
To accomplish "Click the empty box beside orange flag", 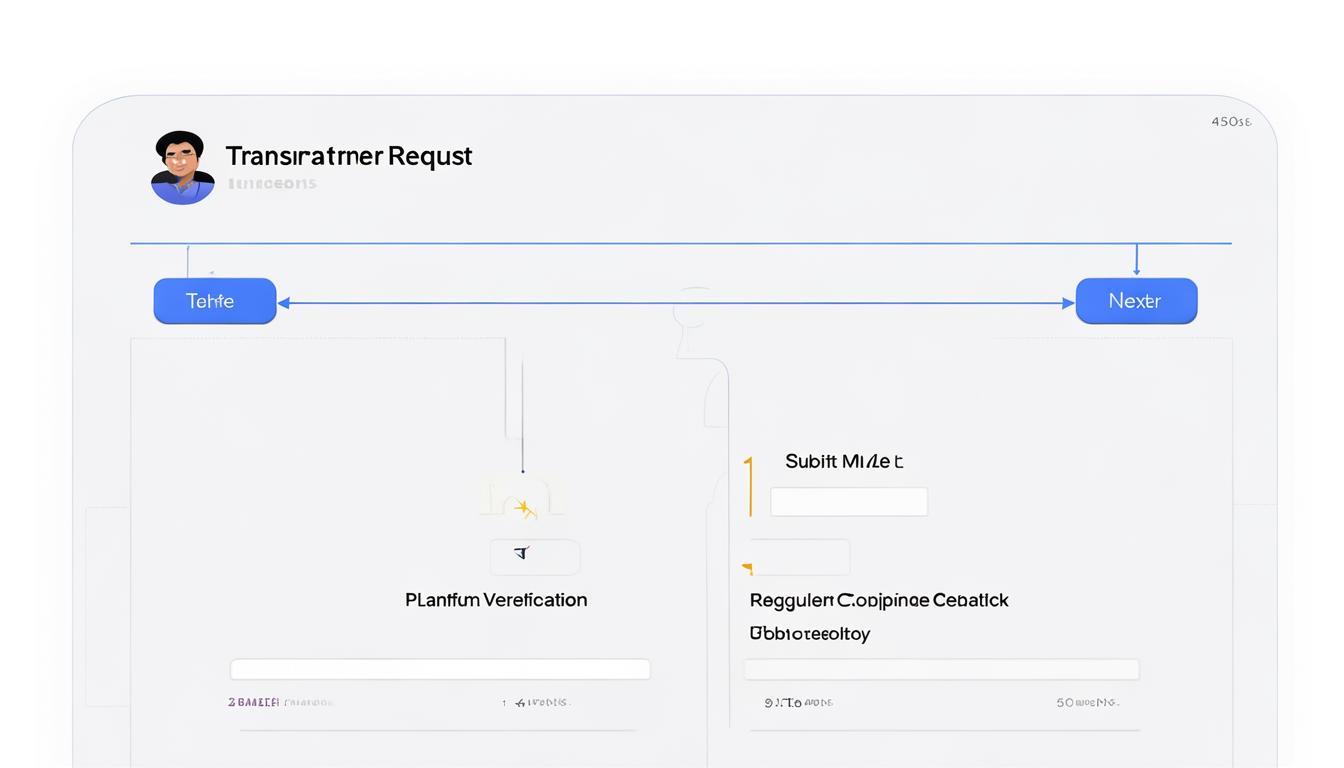I will coord(800,557).
